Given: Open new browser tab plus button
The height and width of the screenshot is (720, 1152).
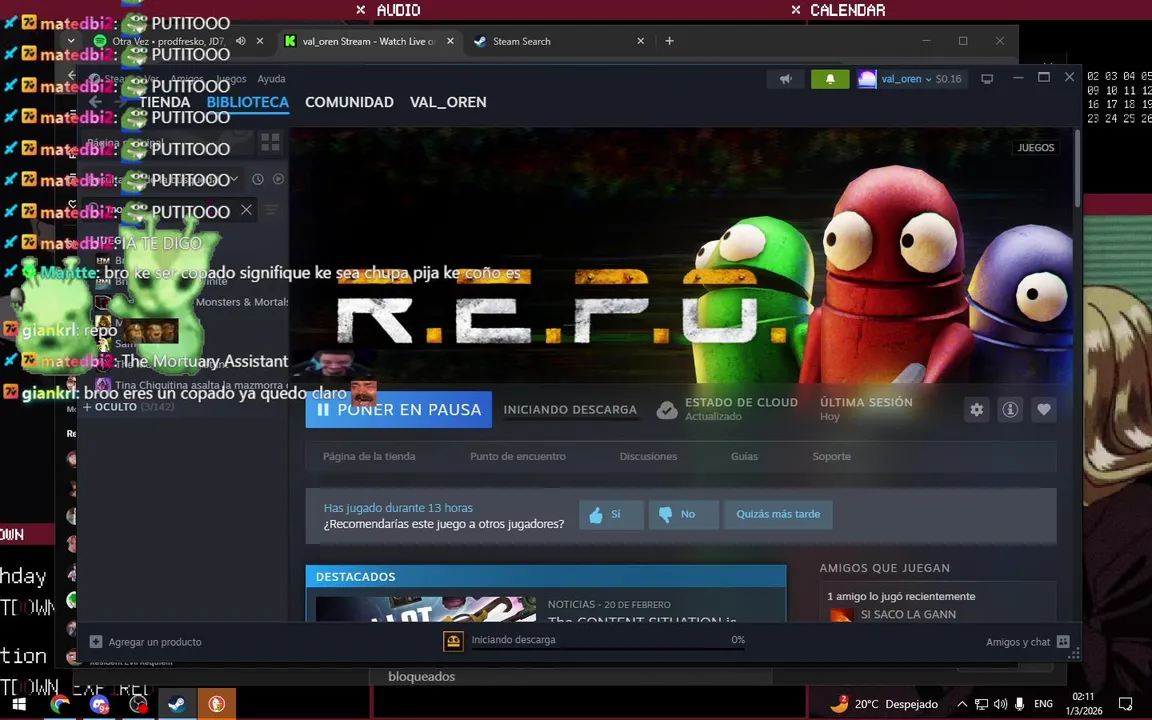Looking at the screenshot, I should click(669, 41).
